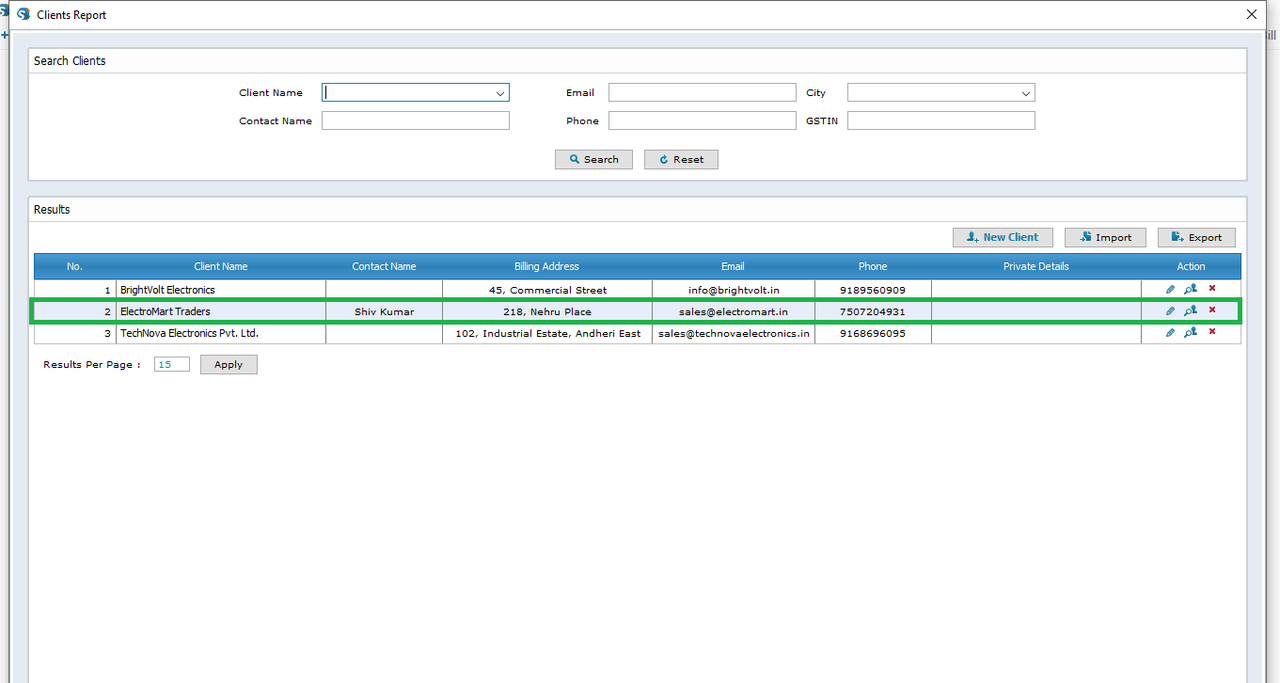This screenshot has height=683, width=1280.
Task: Edit the BrightVolt Electronics client (pencil icon)
Action: 1170,289
